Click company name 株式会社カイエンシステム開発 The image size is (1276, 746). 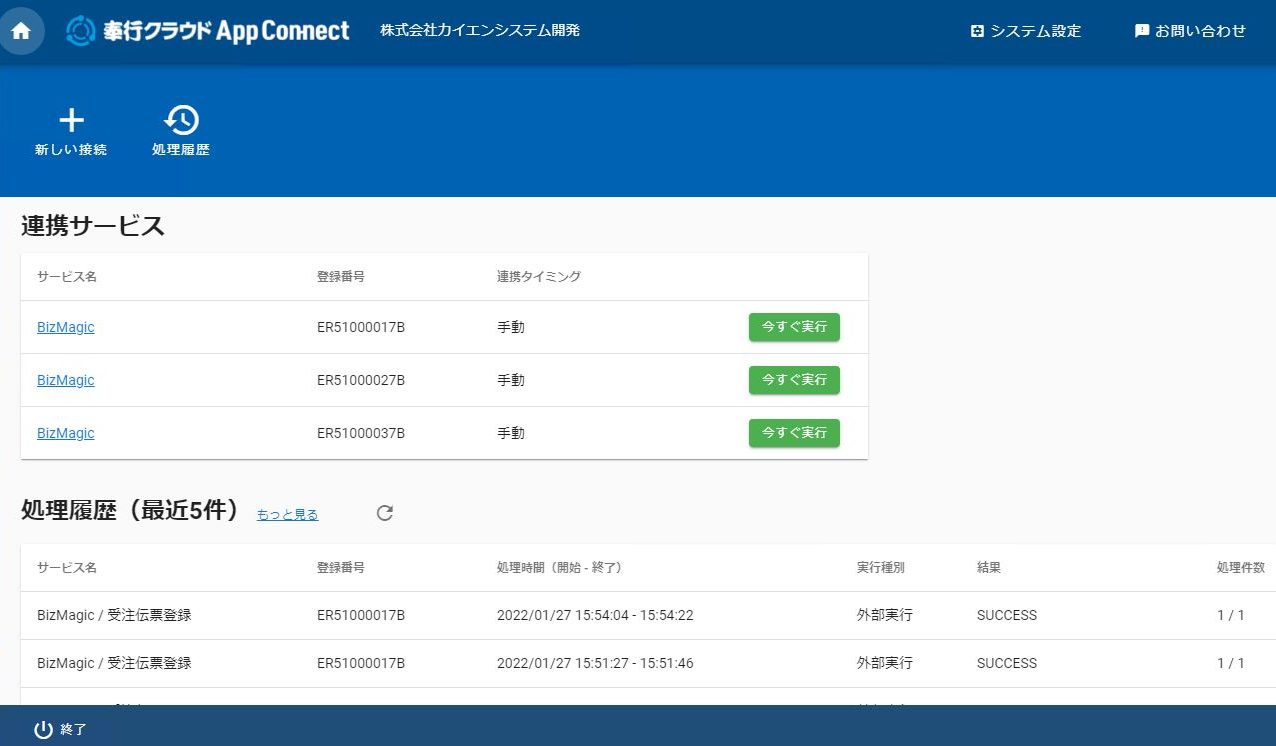point(480,30)
